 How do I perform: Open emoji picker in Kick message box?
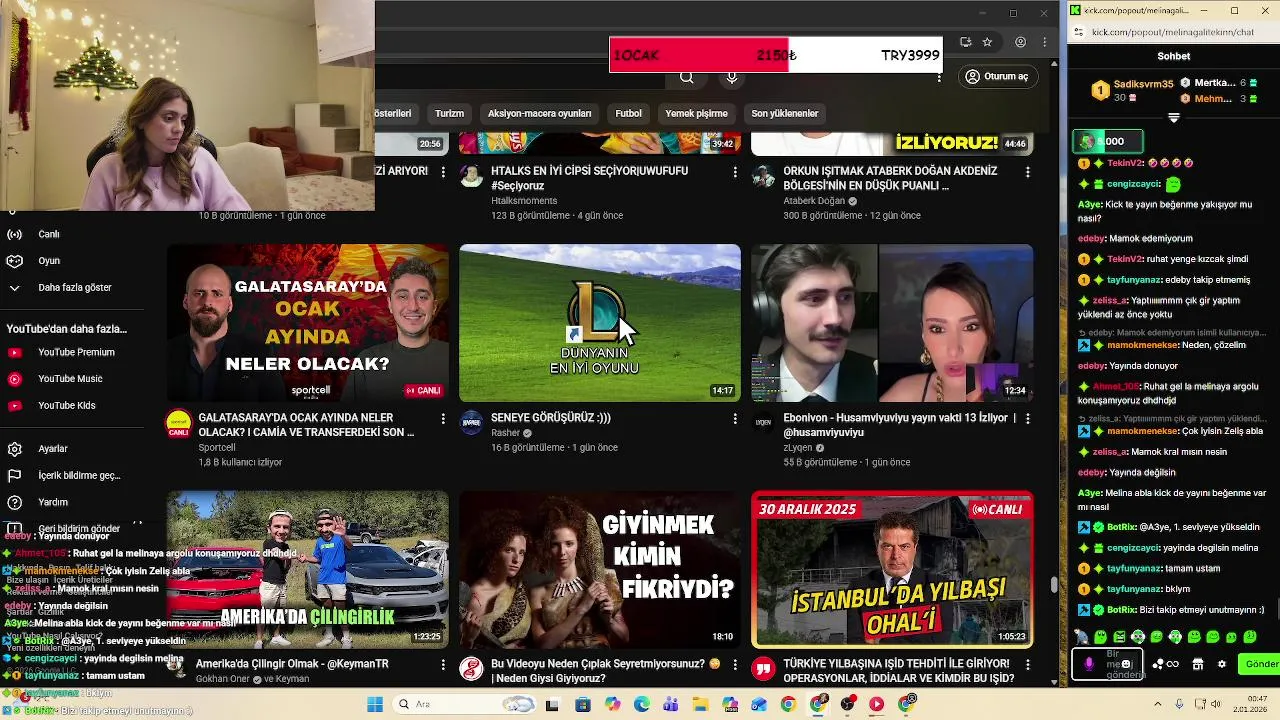(1127, 664)
